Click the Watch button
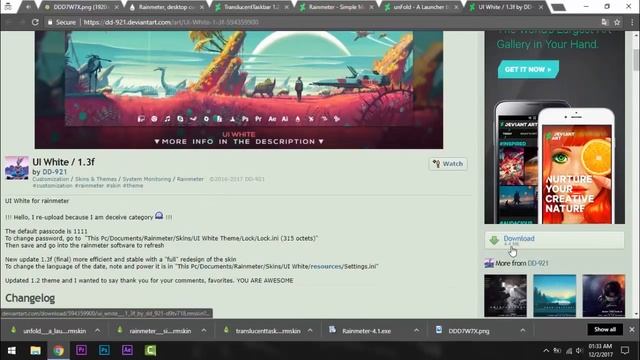The height and width of the screenshot is (360, 640). point(448,164)
